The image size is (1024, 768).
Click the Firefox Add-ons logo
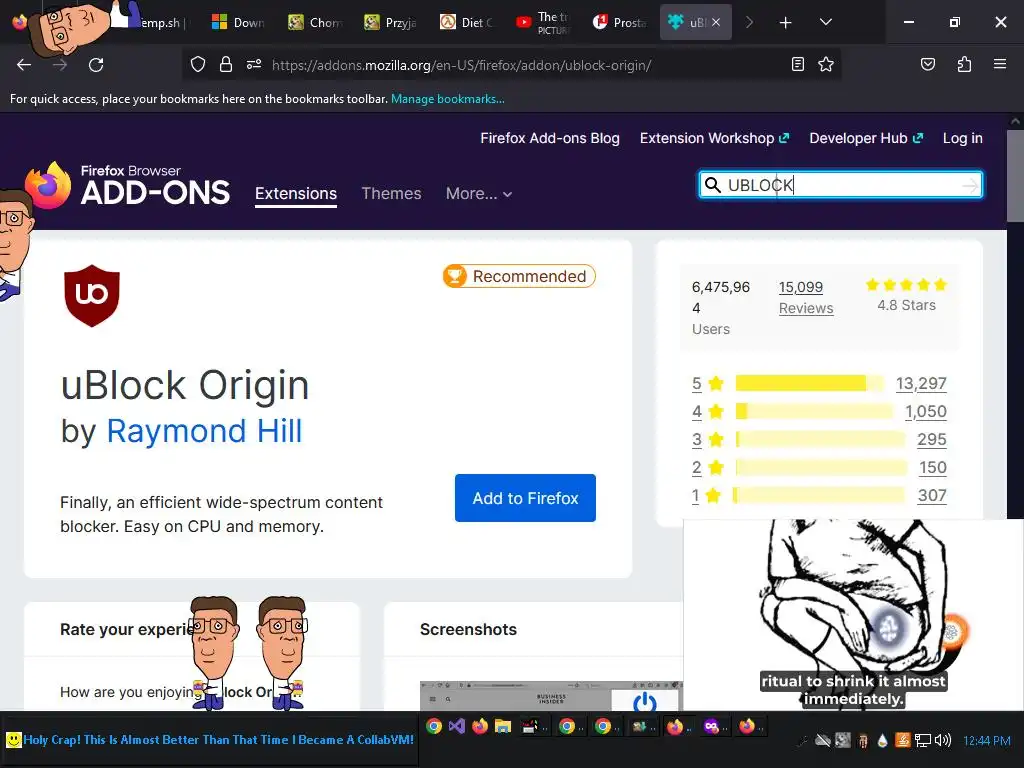point(127,185)
